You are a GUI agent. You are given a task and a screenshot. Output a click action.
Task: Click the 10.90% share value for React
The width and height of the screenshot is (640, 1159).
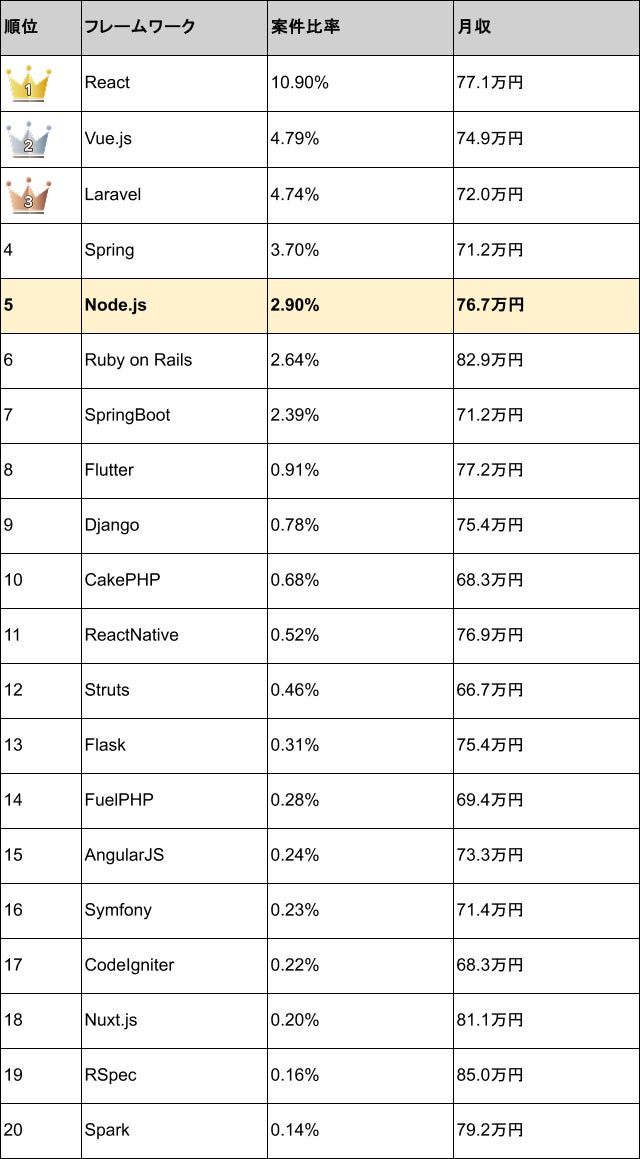coord(299,83)
